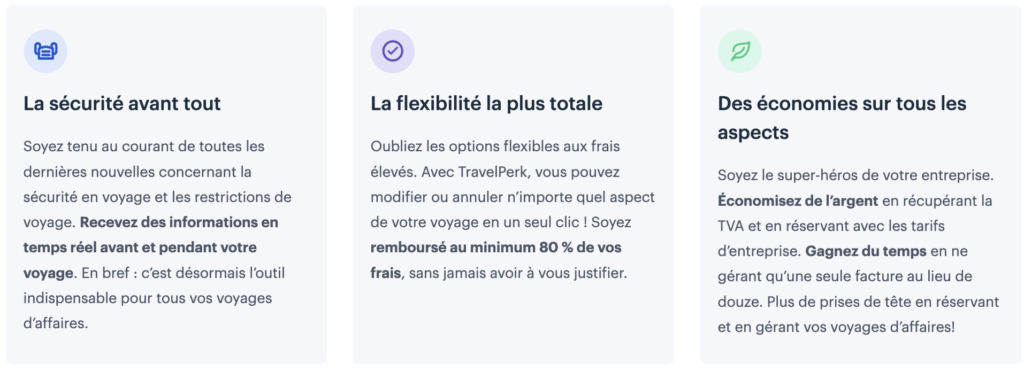Click the green leaf icon

coord(740,51)
